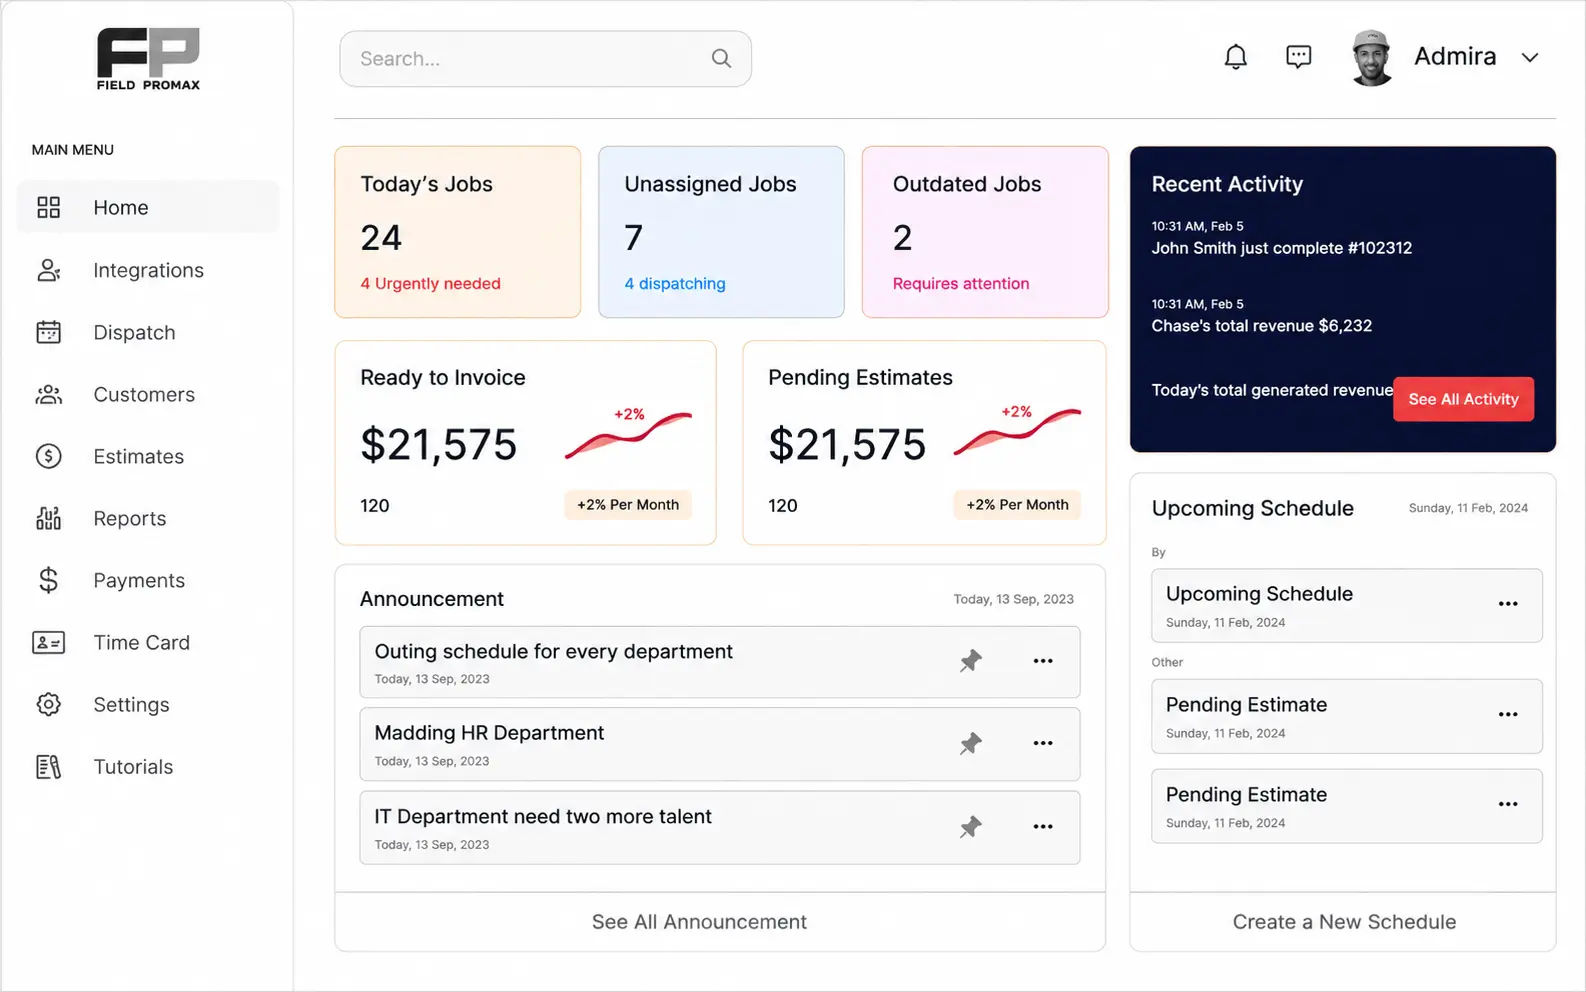Viewport: 1586px width, 992px height.
Task: Click the 'Requires attention' link
Action: 961,284
